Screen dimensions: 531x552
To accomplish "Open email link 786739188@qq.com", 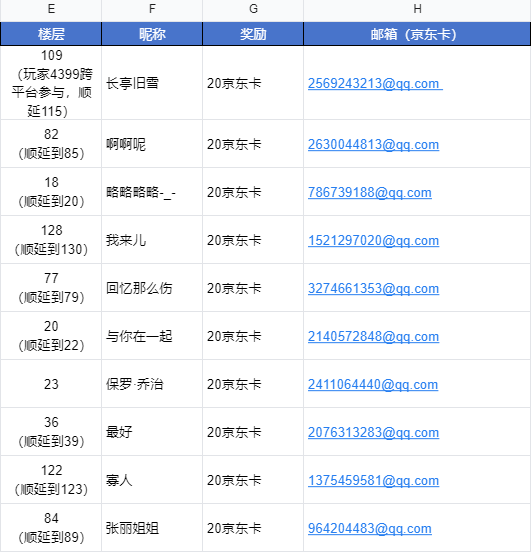I will [370, 192].
